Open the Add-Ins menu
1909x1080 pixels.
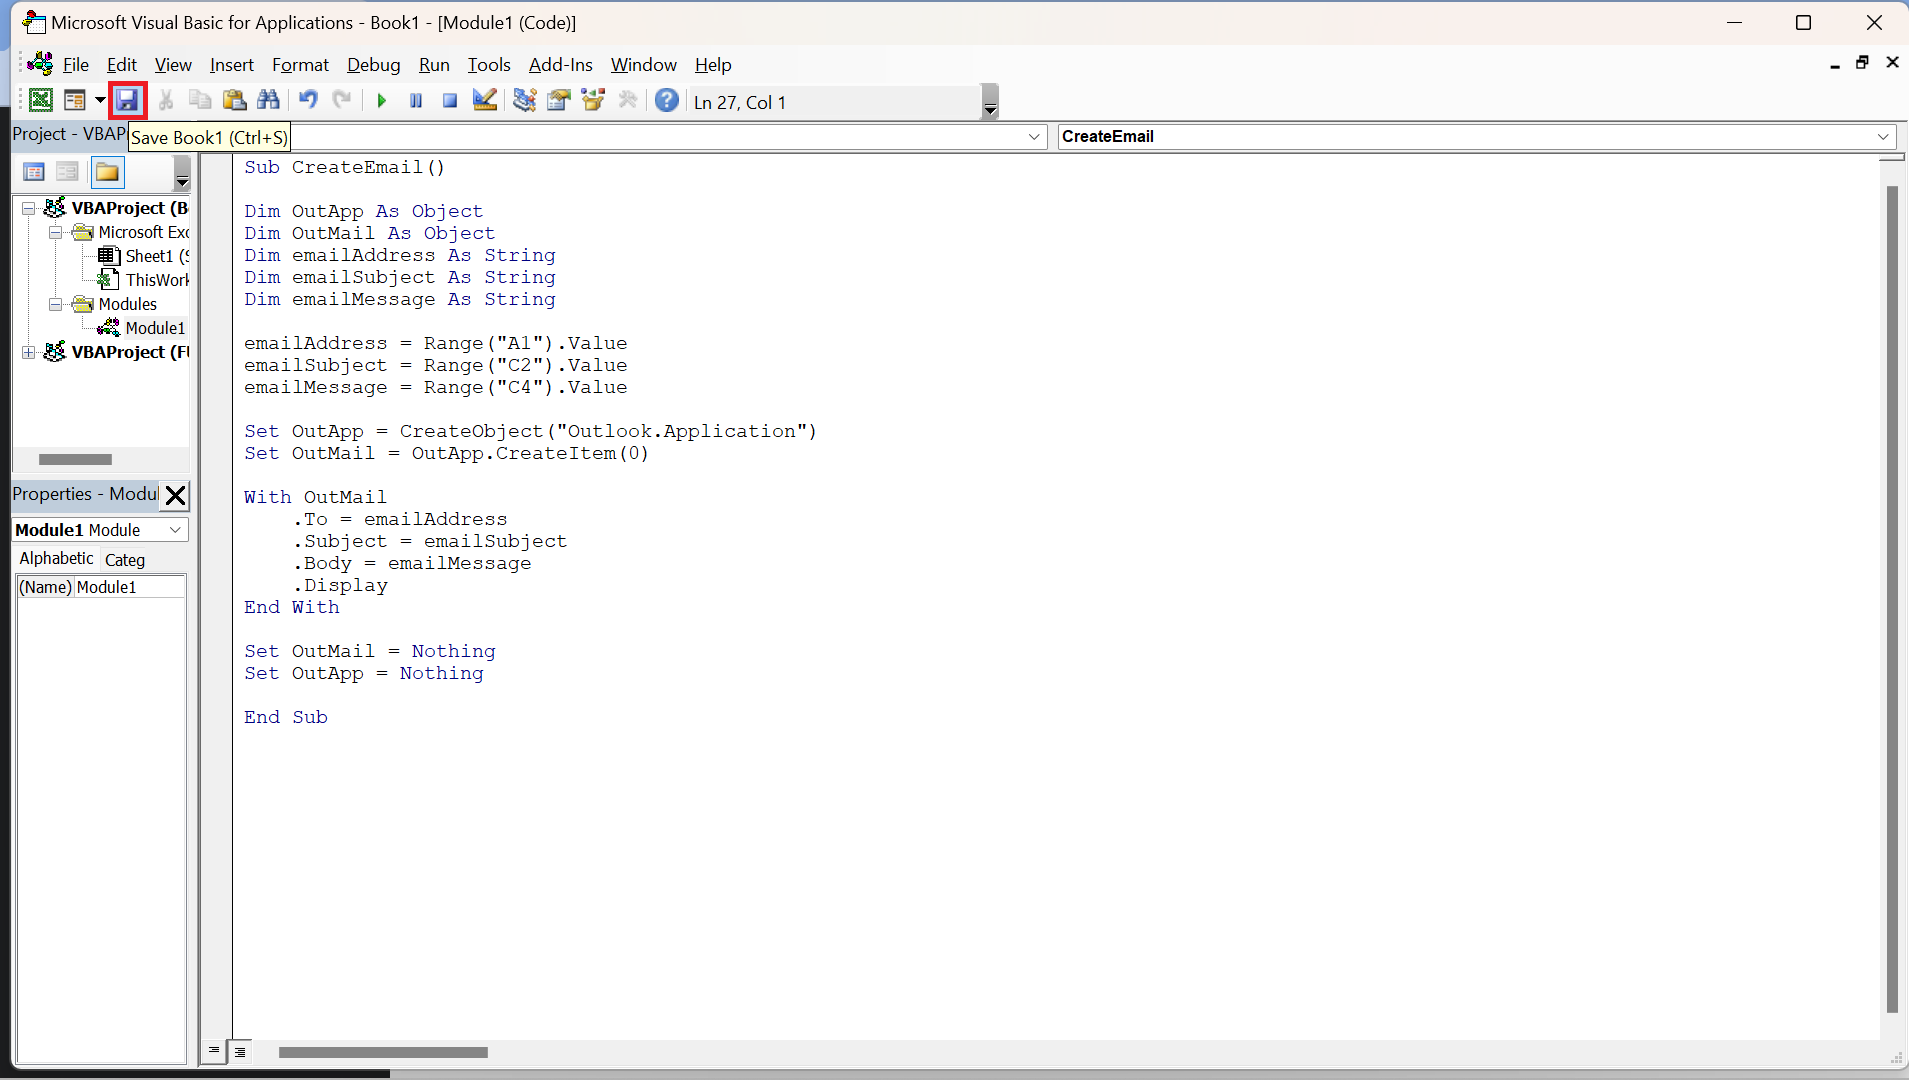pos(561,65)
